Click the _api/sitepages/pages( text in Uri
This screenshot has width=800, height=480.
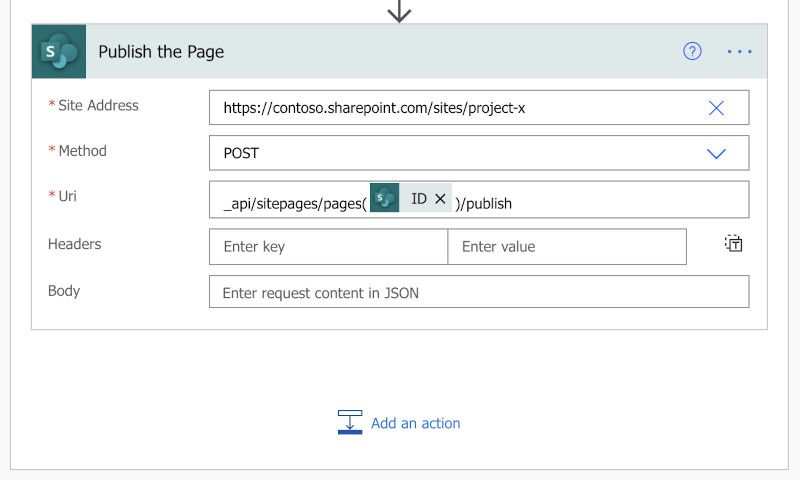[295, 204]
